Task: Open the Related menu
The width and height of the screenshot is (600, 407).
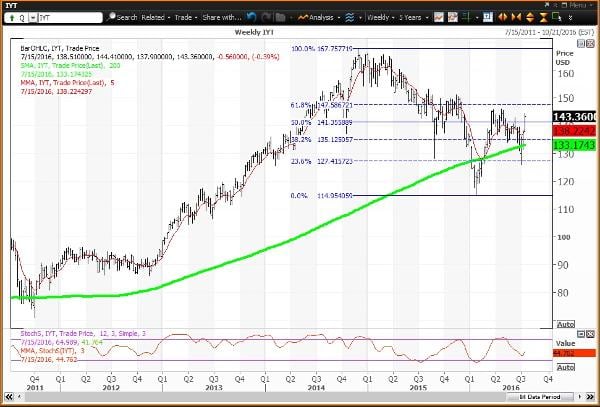Action: [155, 18]
